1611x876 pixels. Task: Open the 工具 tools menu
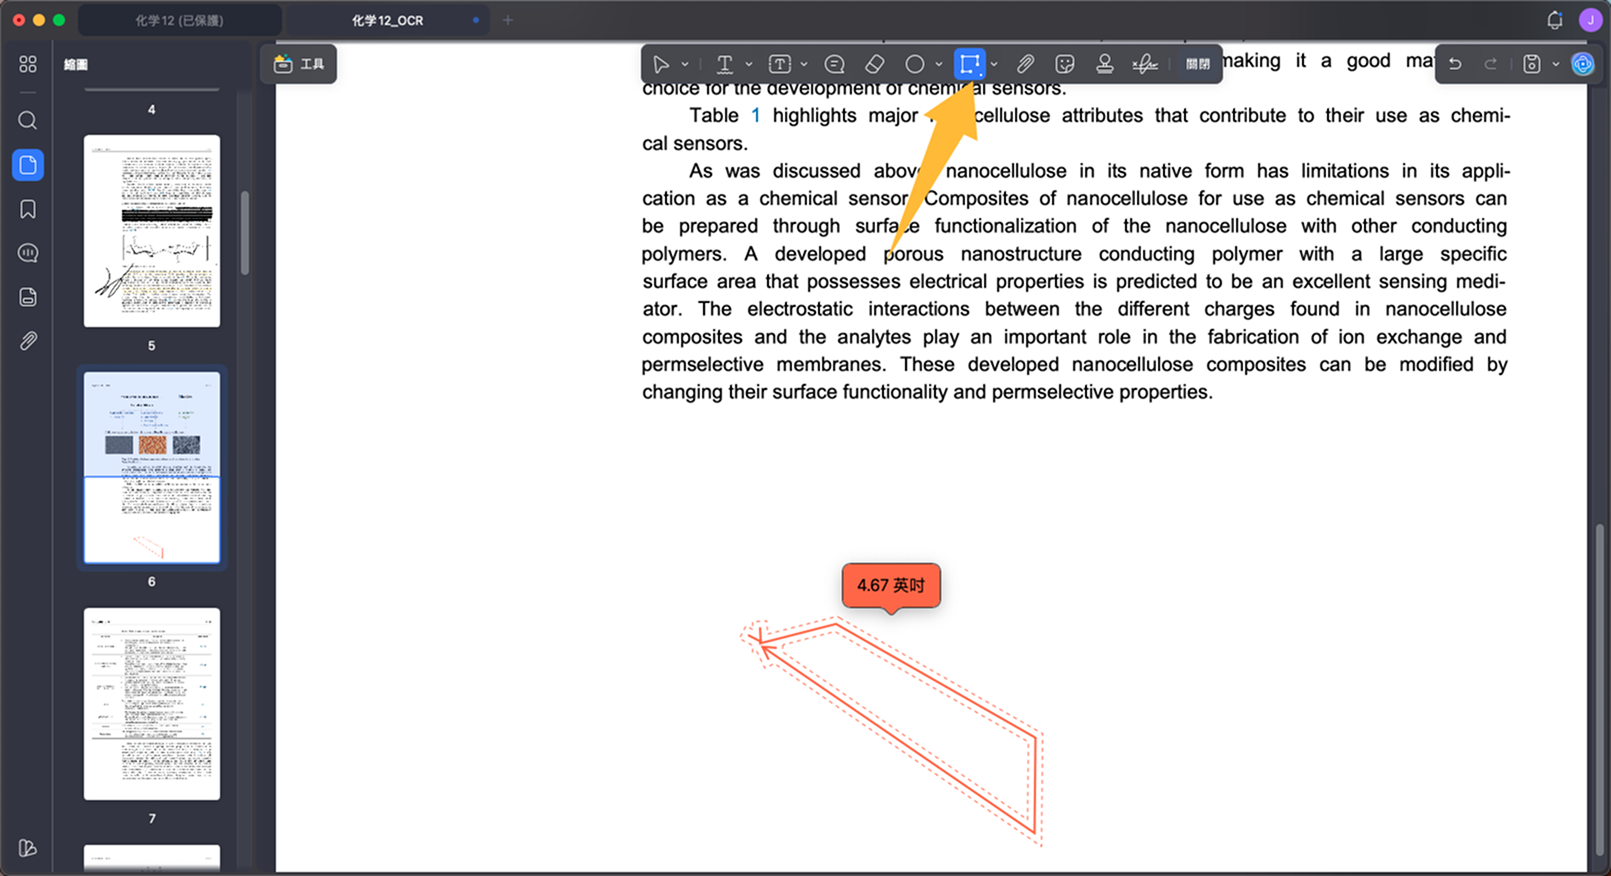(x=299, y=64)
